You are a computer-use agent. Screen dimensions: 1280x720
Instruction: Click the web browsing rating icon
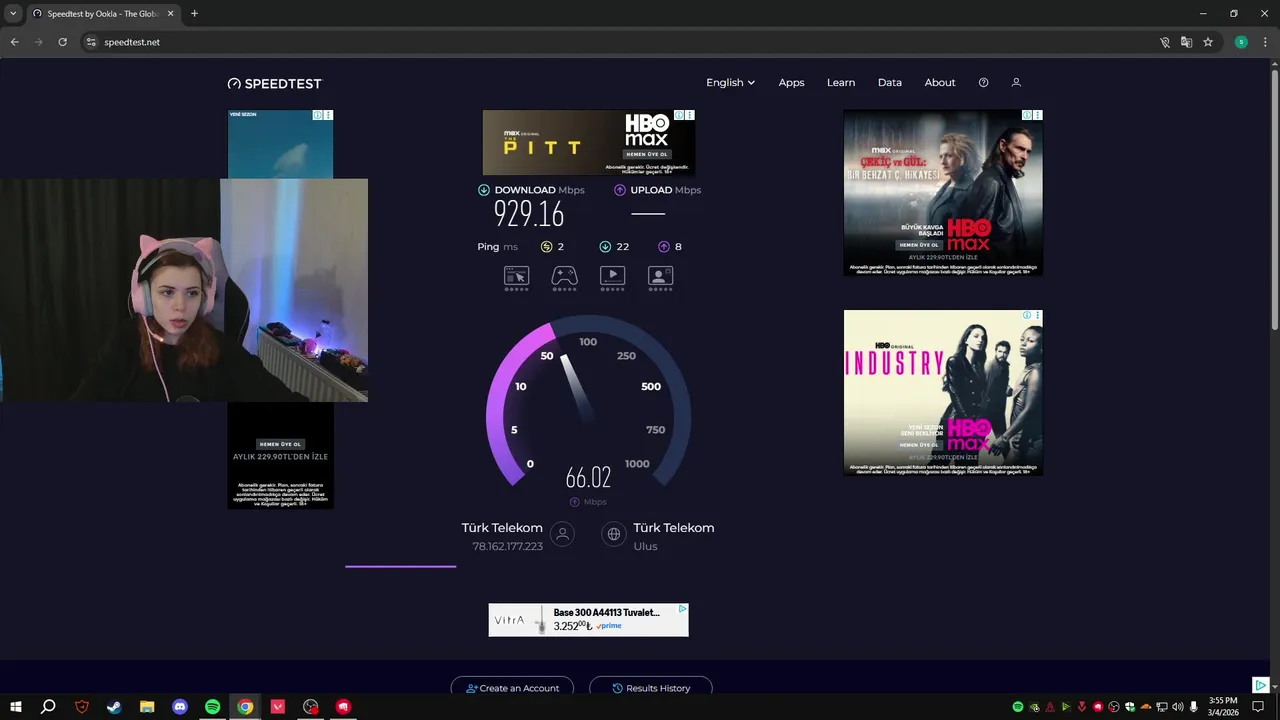coord(516,276)
